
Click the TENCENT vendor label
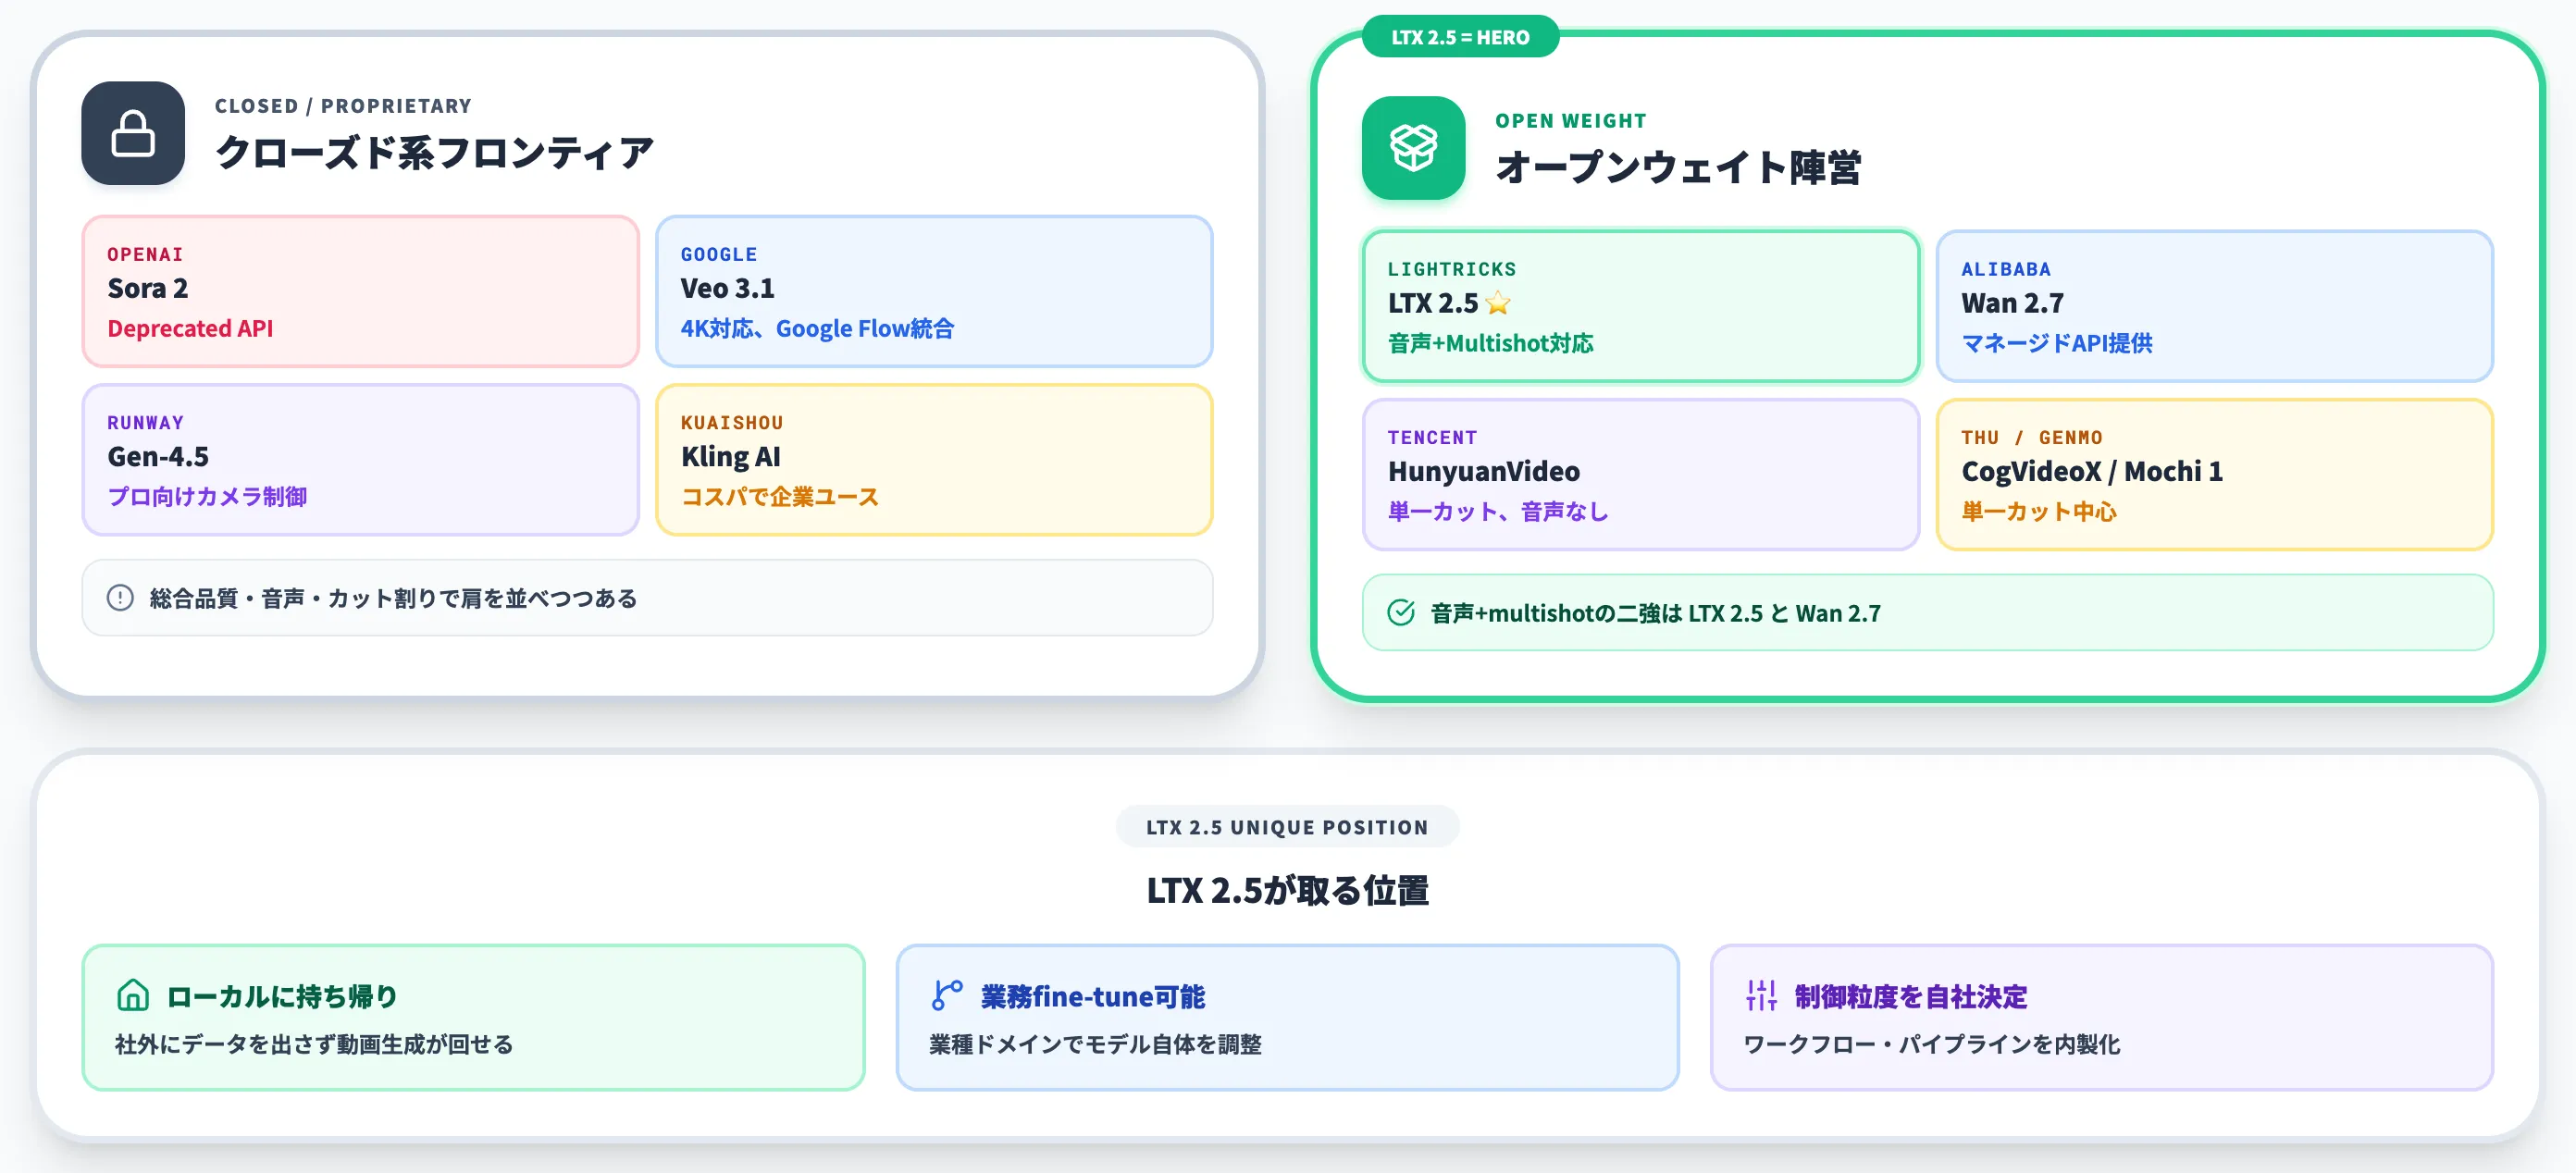click(1432, 438)
